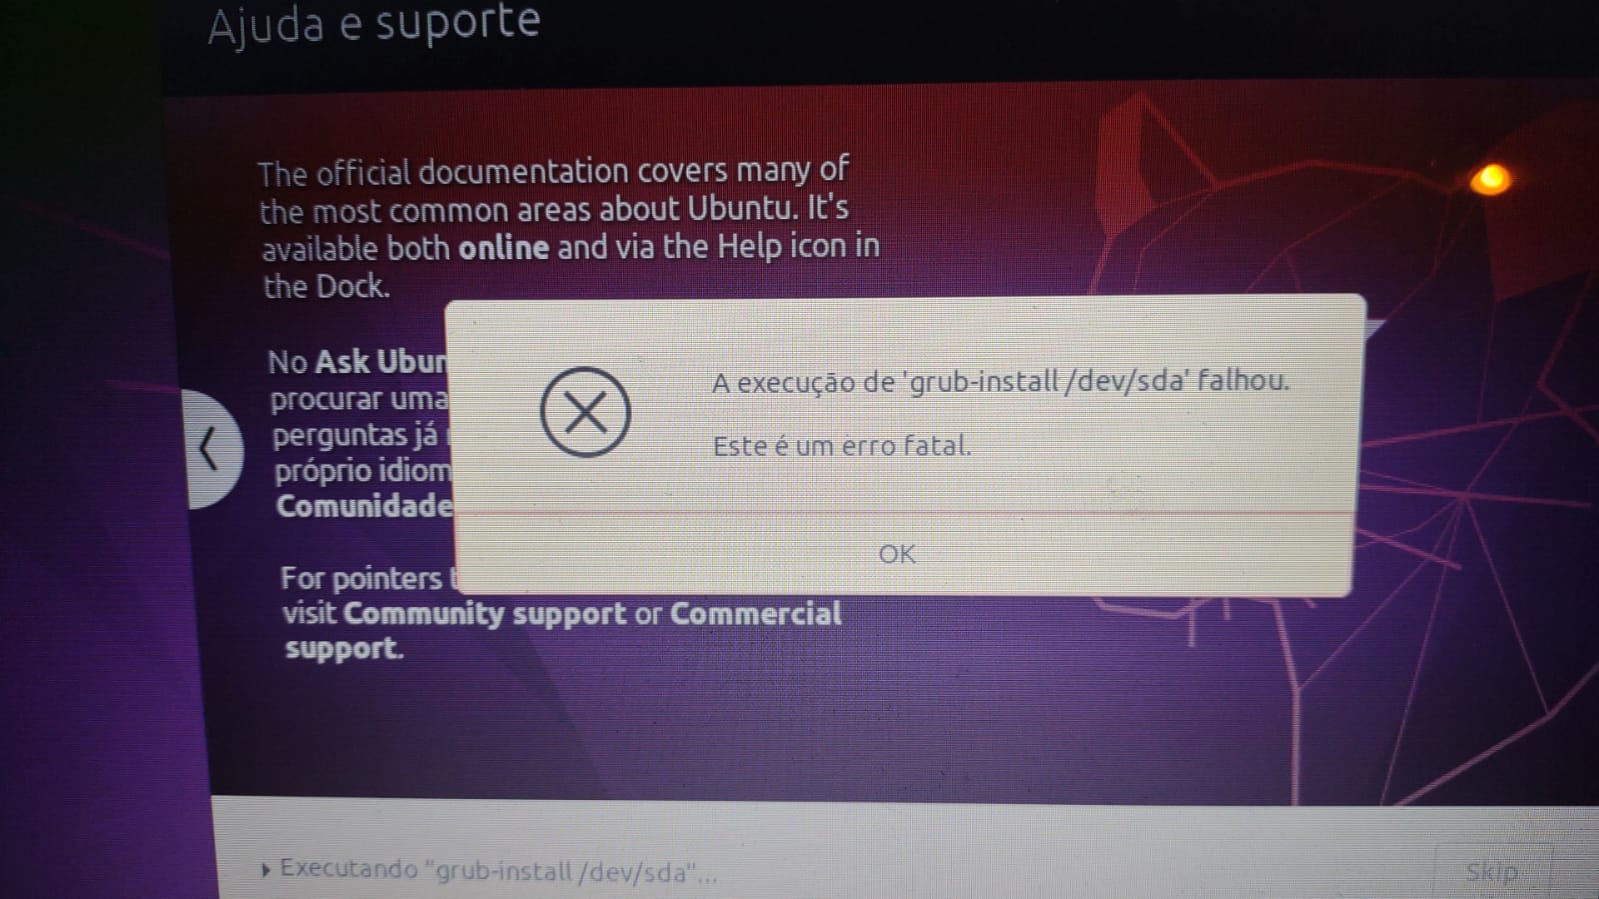Click the "Ajuda e suporte" slide heading
Viewport: 1599px width, 899px height.
(x=374, y=24)
